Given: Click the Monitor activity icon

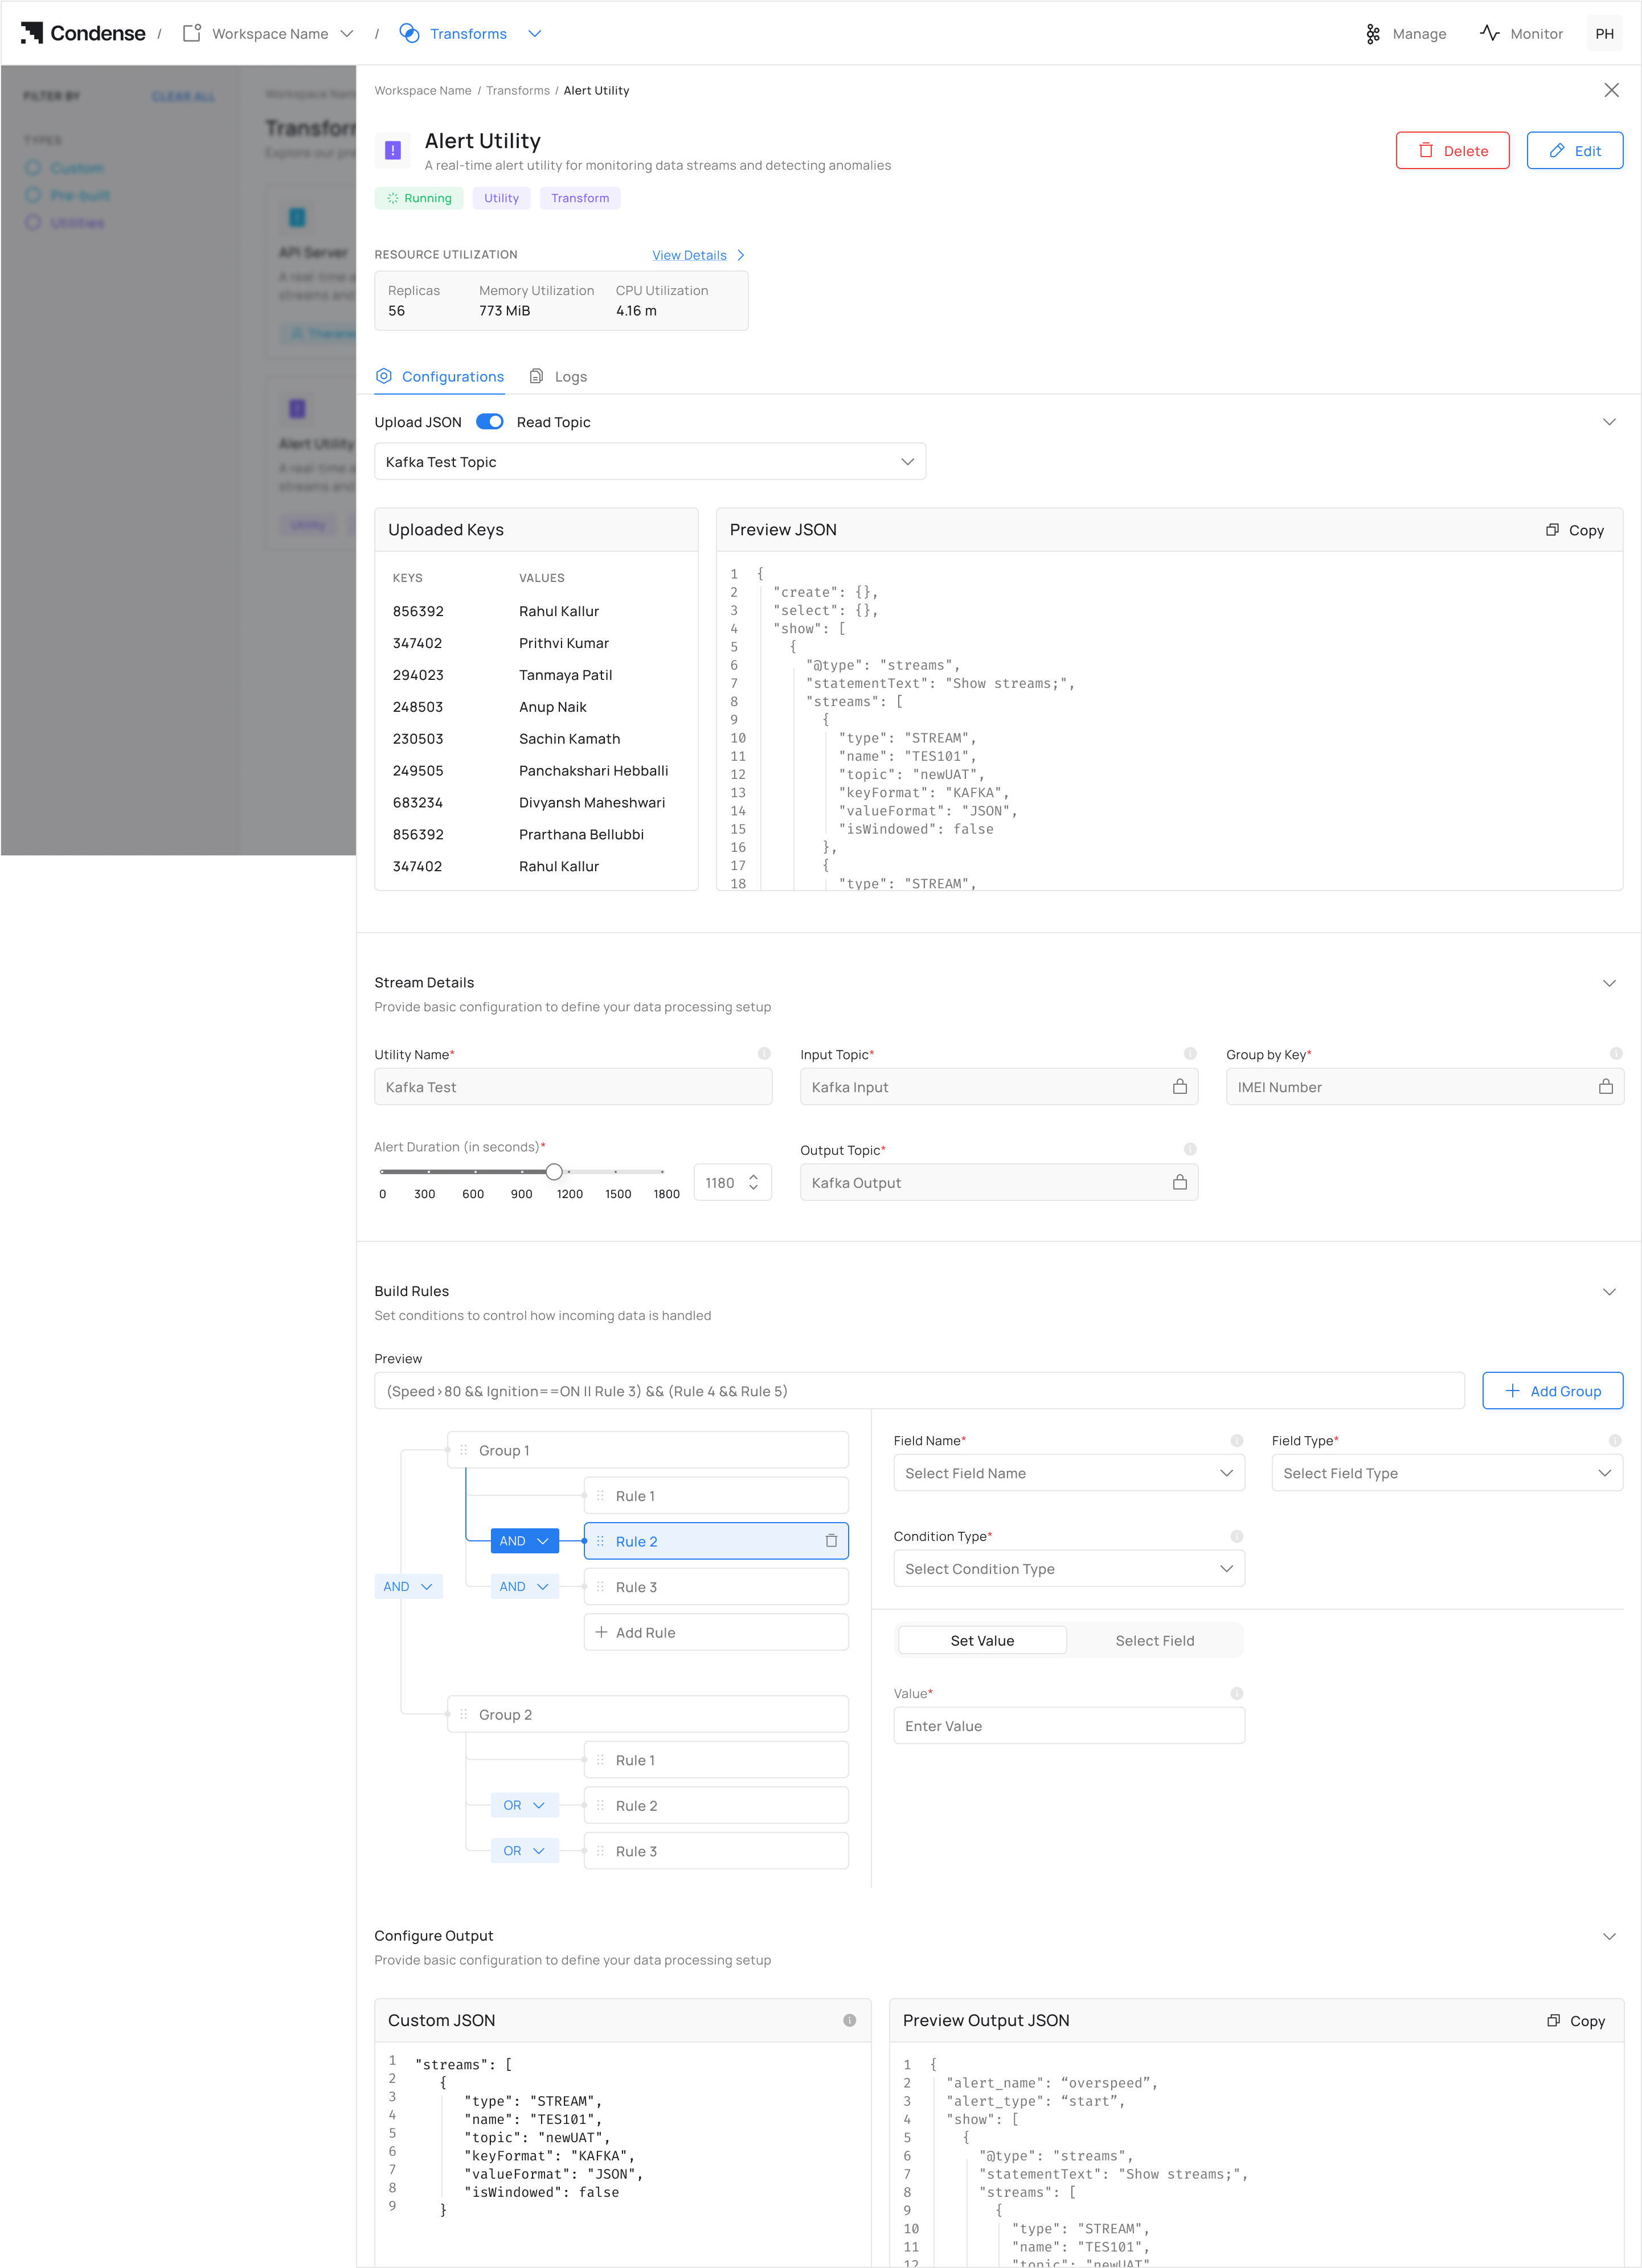Looking at the screenshot, I should (1489, 33).
